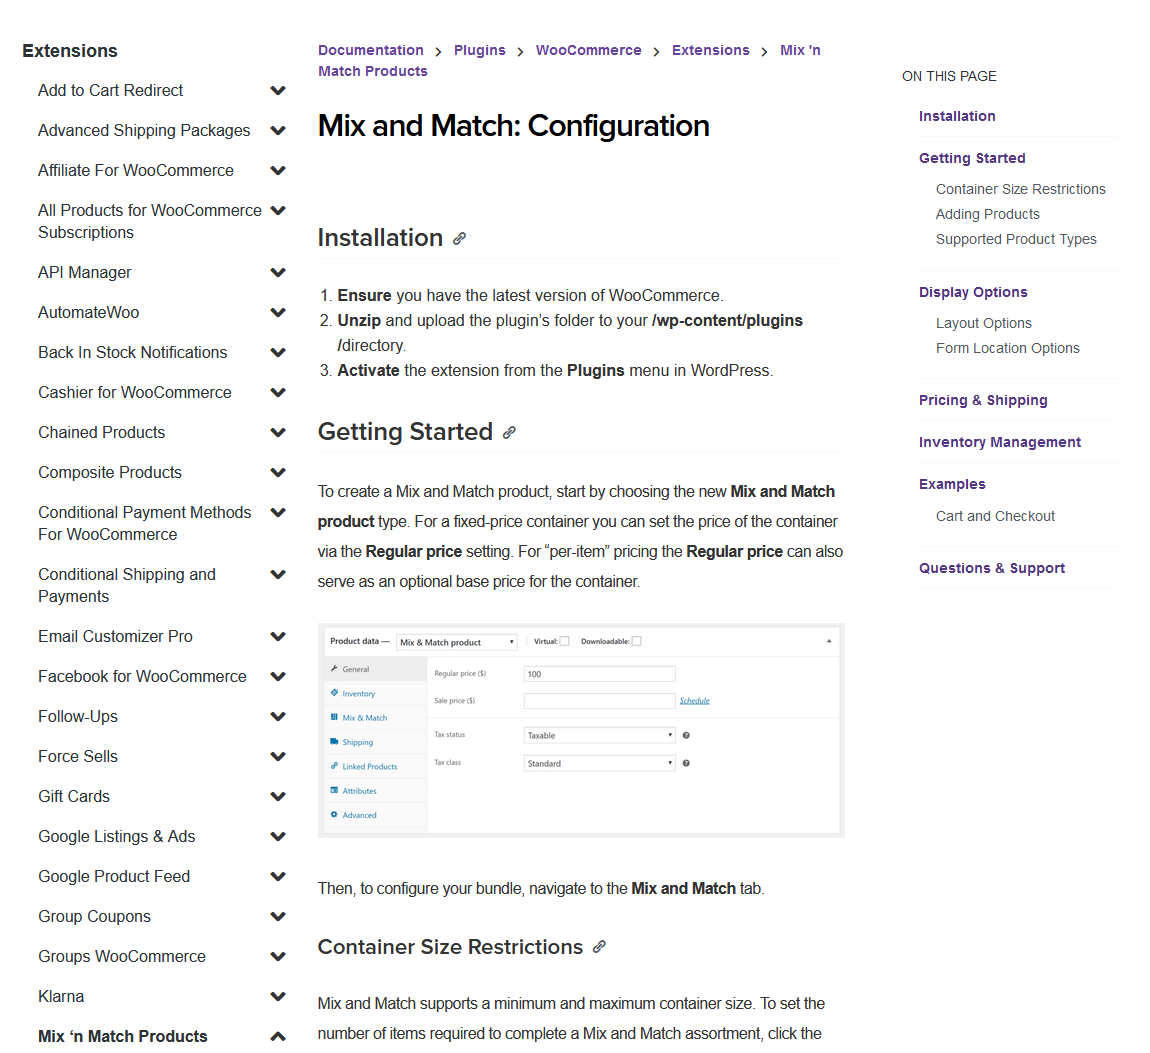The width and height of the screenshot is (1150, 1053).
Task: Open Google Product Feed sidebar item
Action: [114, 876]
